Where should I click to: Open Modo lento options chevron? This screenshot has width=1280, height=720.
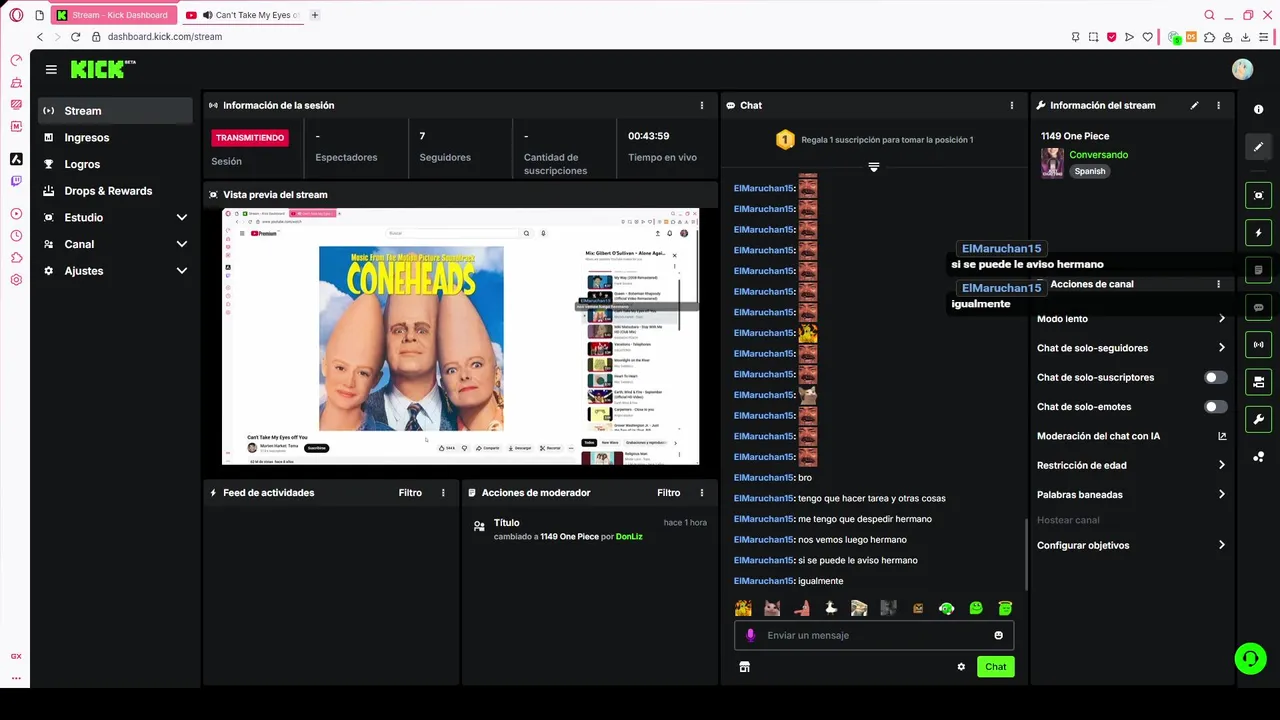(1221, 319)
